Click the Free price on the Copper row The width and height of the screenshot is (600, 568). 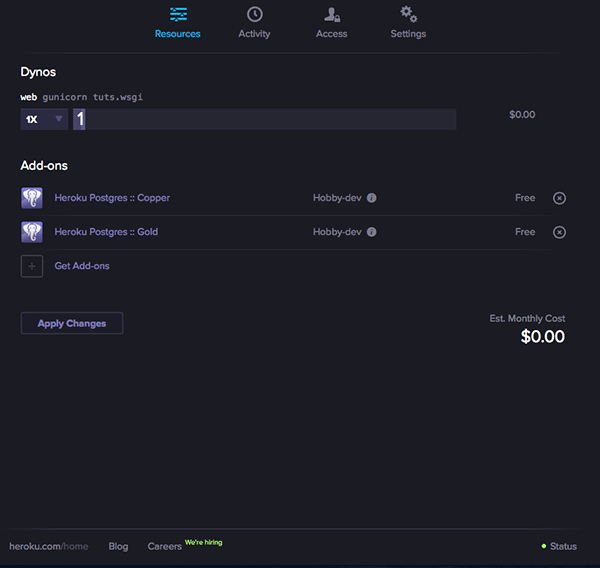525,198
